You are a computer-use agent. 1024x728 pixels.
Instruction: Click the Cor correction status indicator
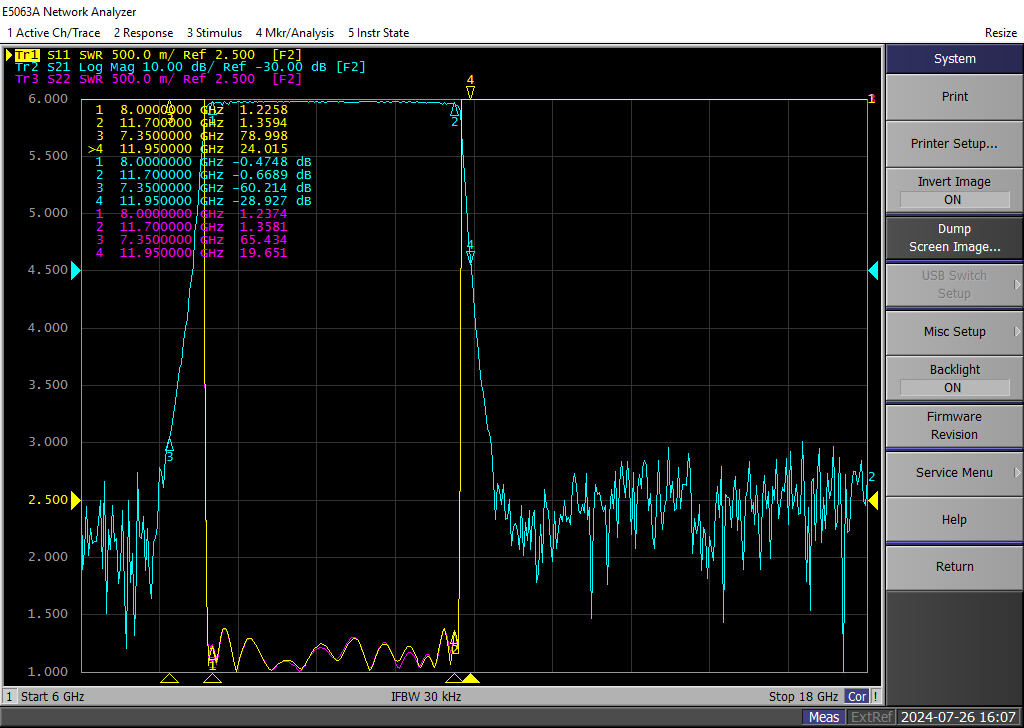(x=857, y=696)
